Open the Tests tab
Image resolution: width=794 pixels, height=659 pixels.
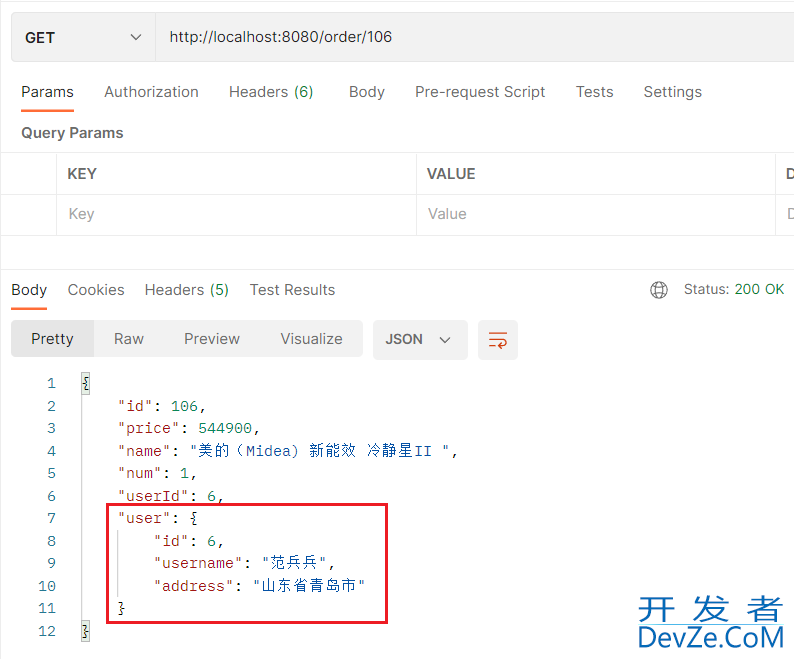click(x=594, y=92)
